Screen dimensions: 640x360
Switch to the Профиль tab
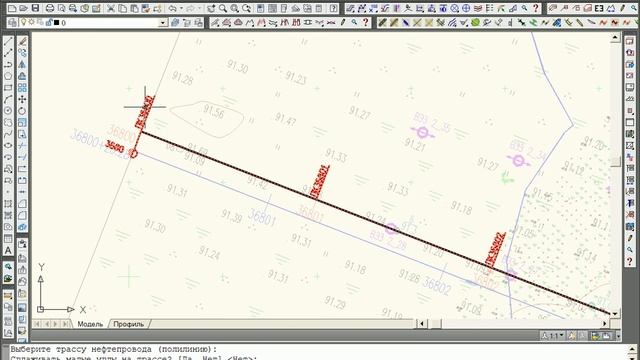[x=129, y=324]
